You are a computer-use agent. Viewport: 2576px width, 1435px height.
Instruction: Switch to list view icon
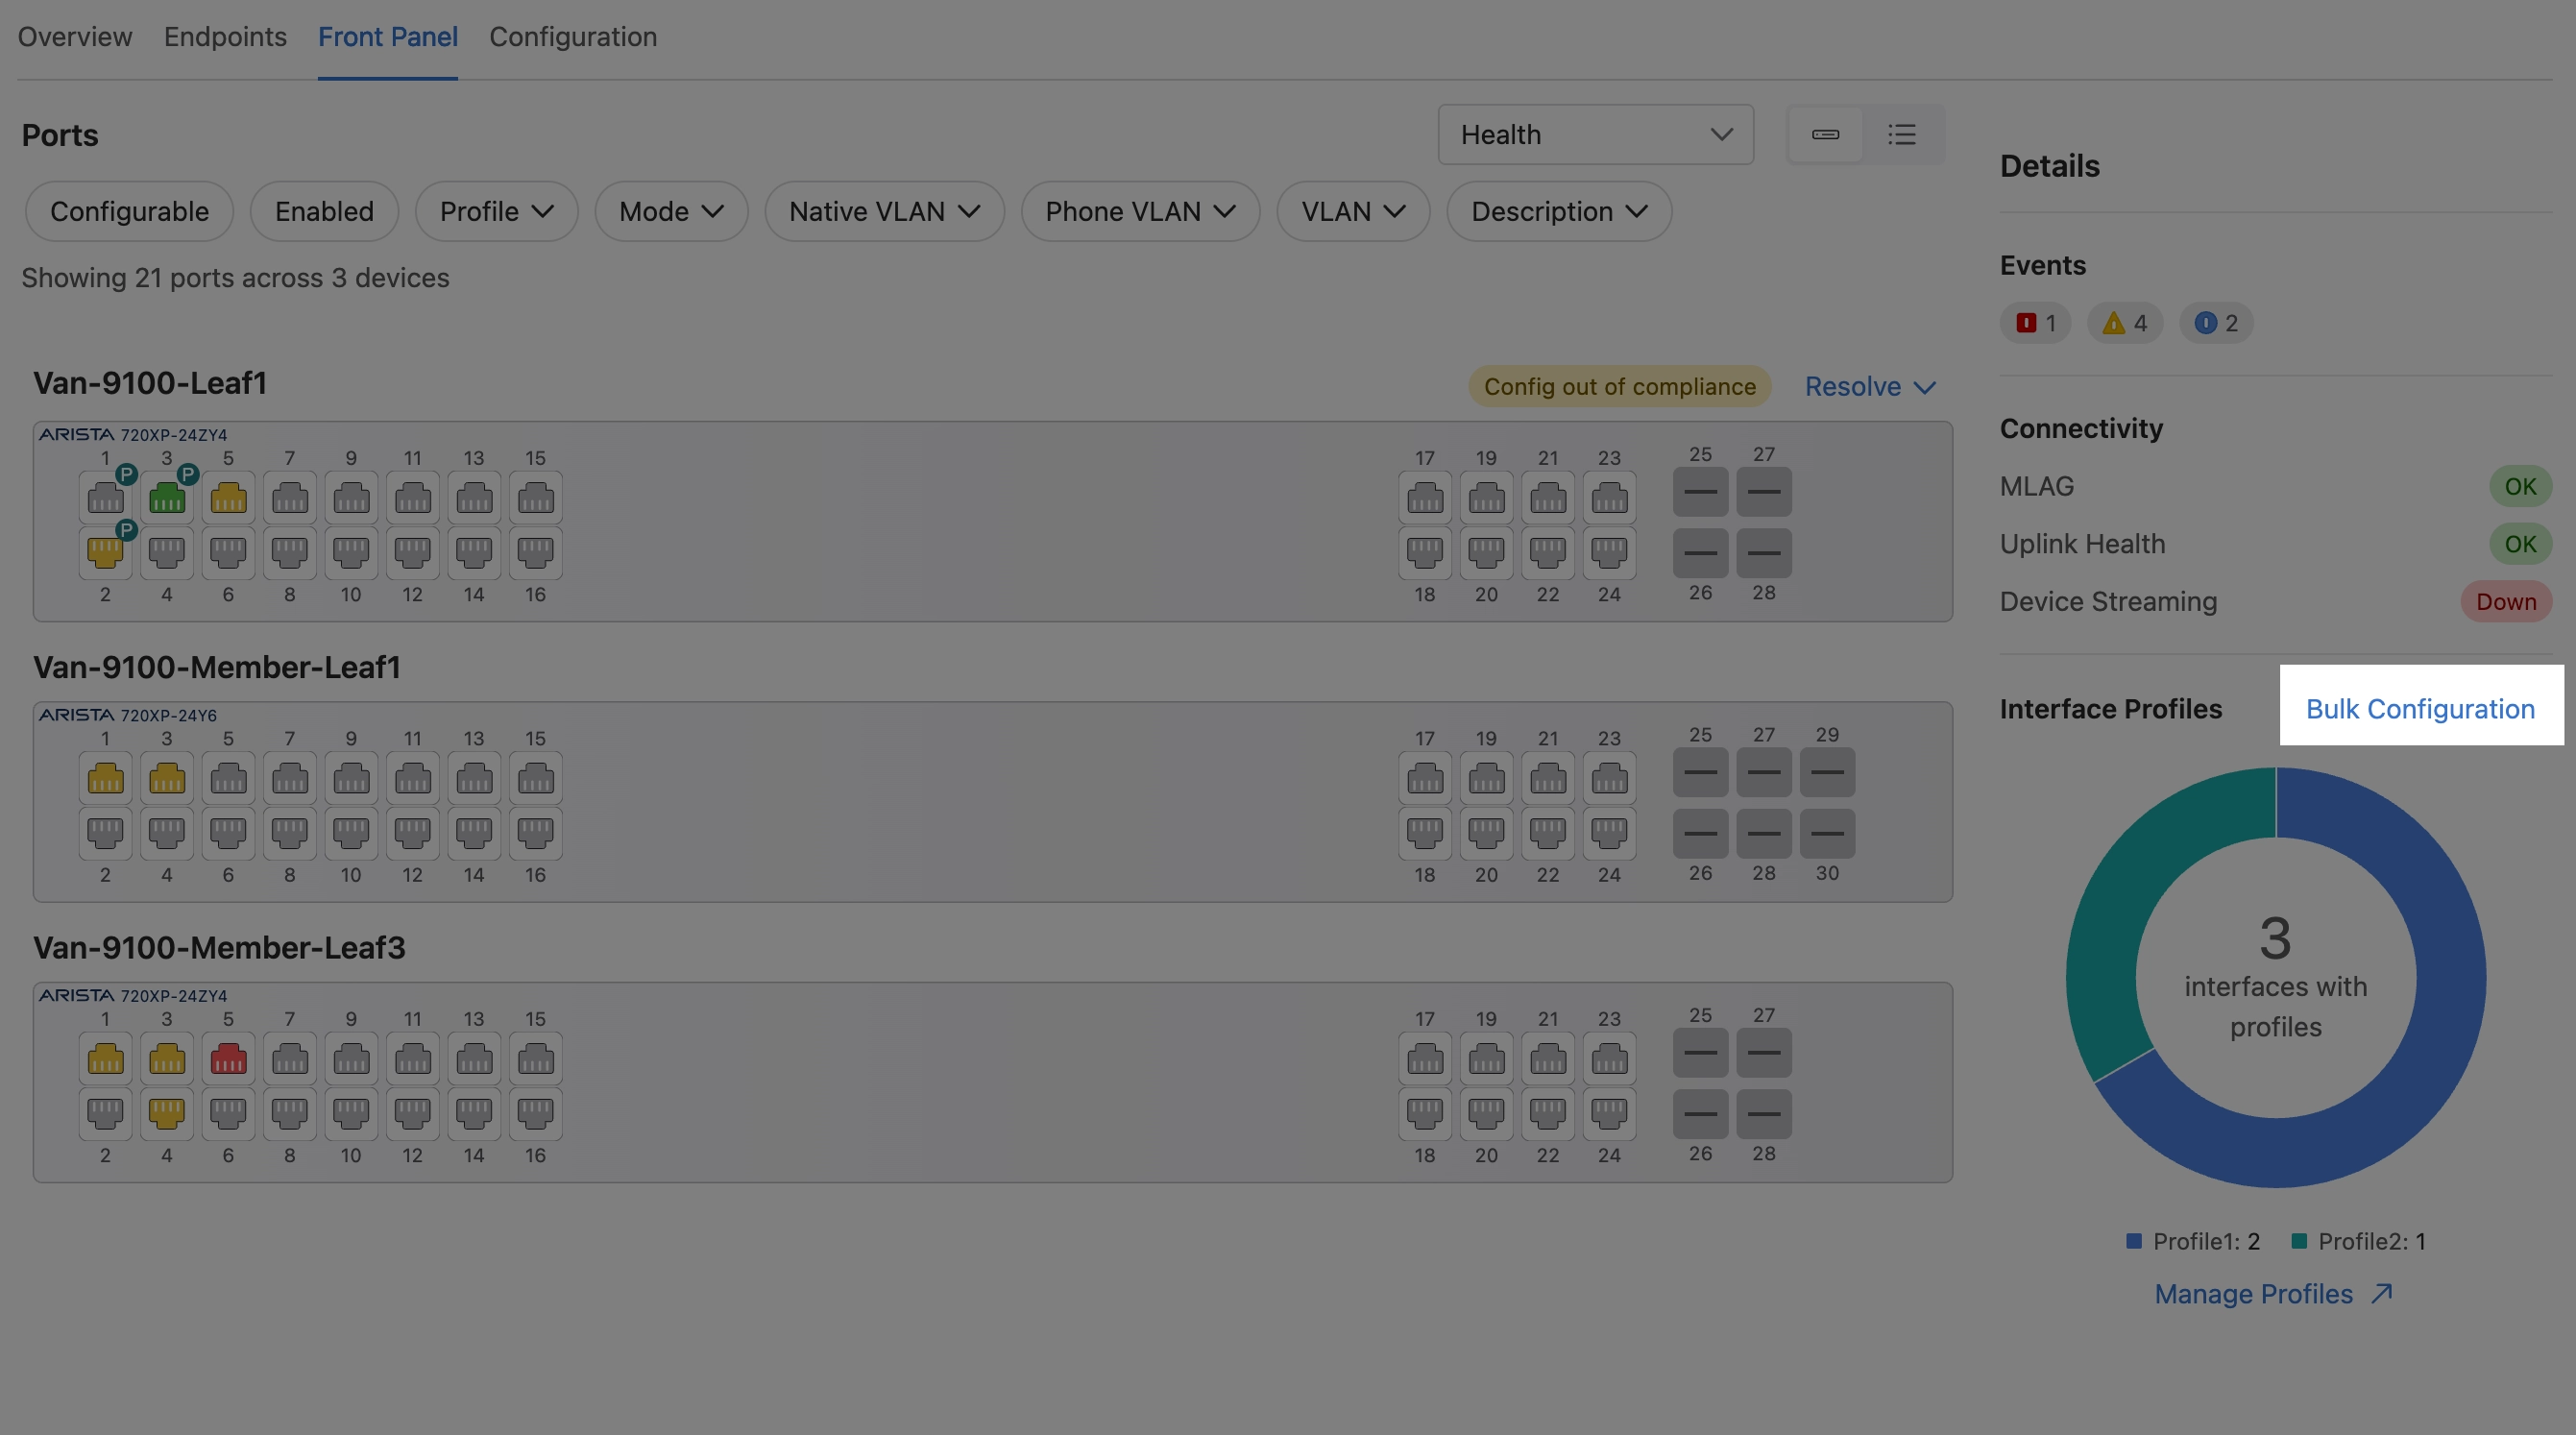click(x=1902, y=134)
